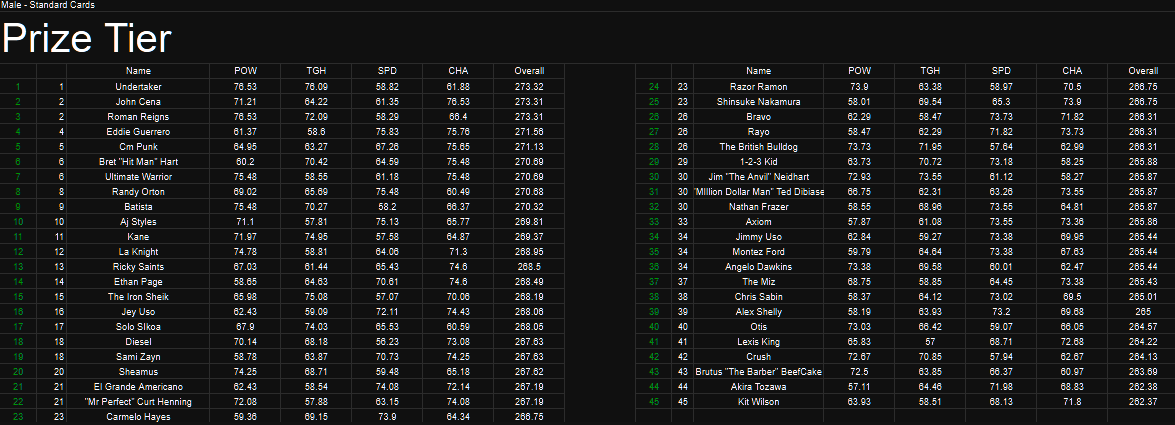Select the 'Jimmy Uso' name cell

(758, 237)
